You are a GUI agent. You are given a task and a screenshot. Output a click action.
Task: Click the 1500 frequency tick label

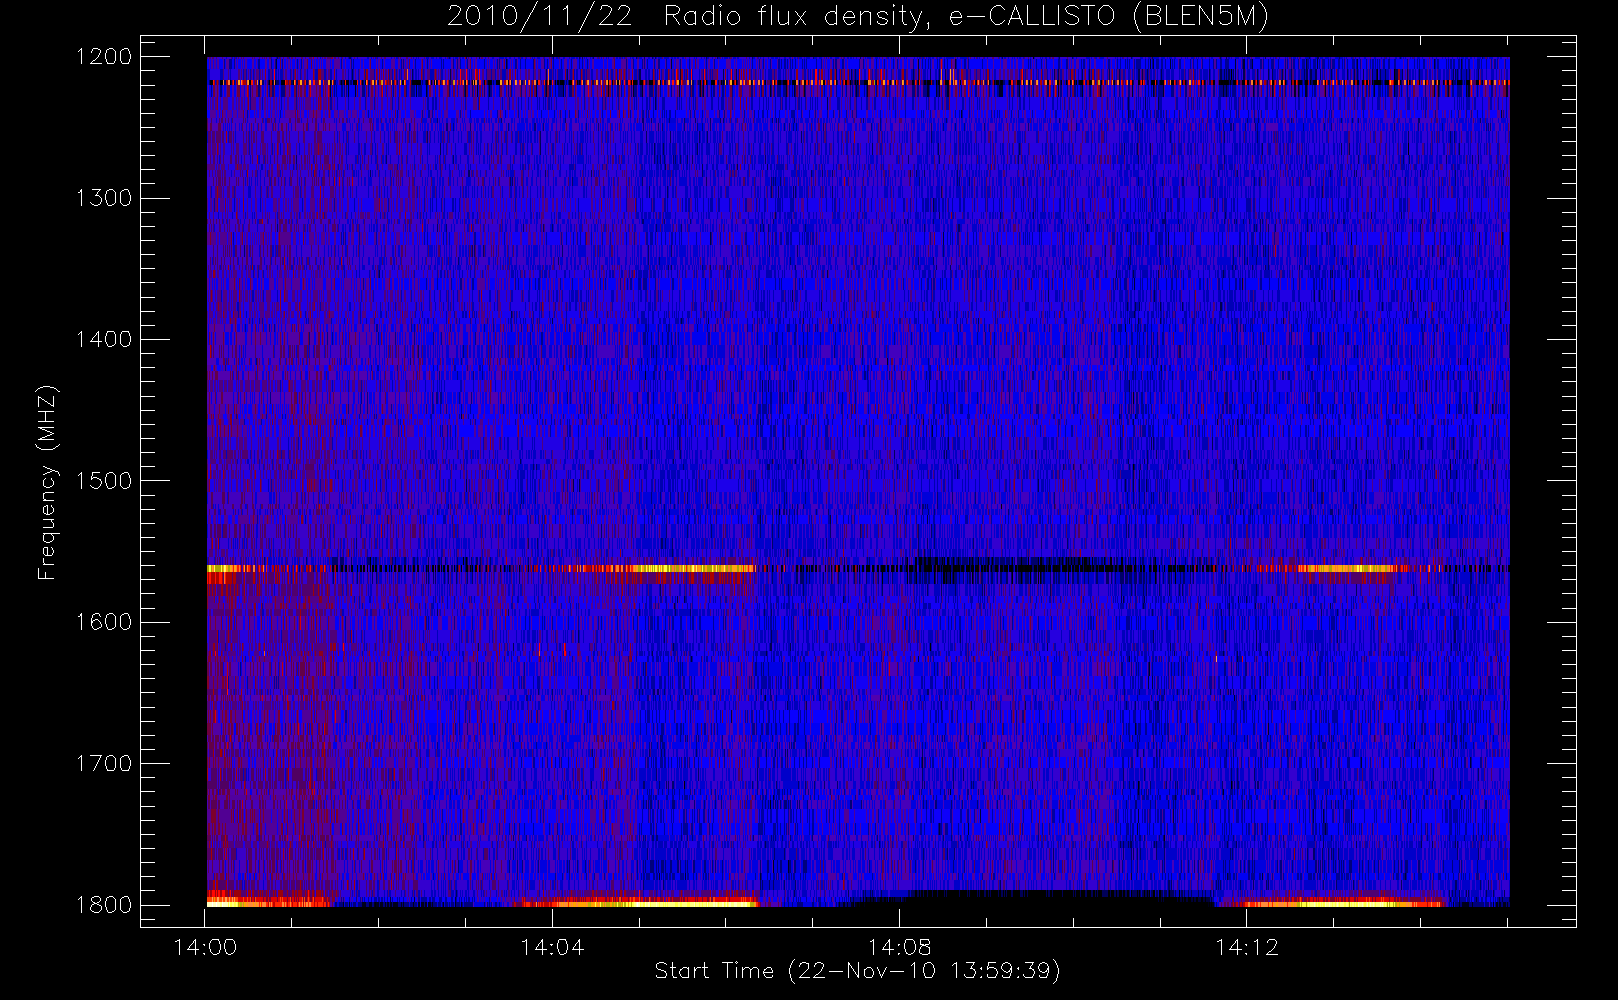click(x=104, y=481)
